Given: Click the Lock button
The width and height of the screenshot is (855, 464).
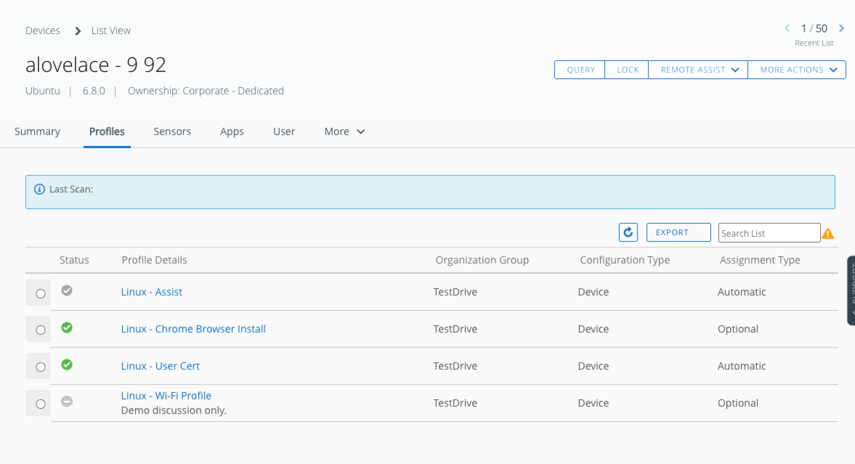Looking at the screenshot, I should pos(627,70).
